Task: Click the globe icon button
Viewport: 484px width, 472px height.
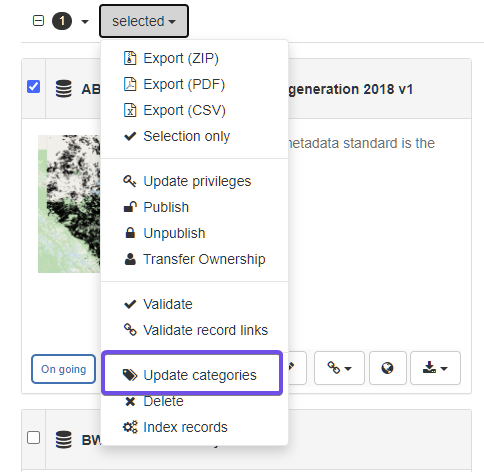Action: (388, 368)
